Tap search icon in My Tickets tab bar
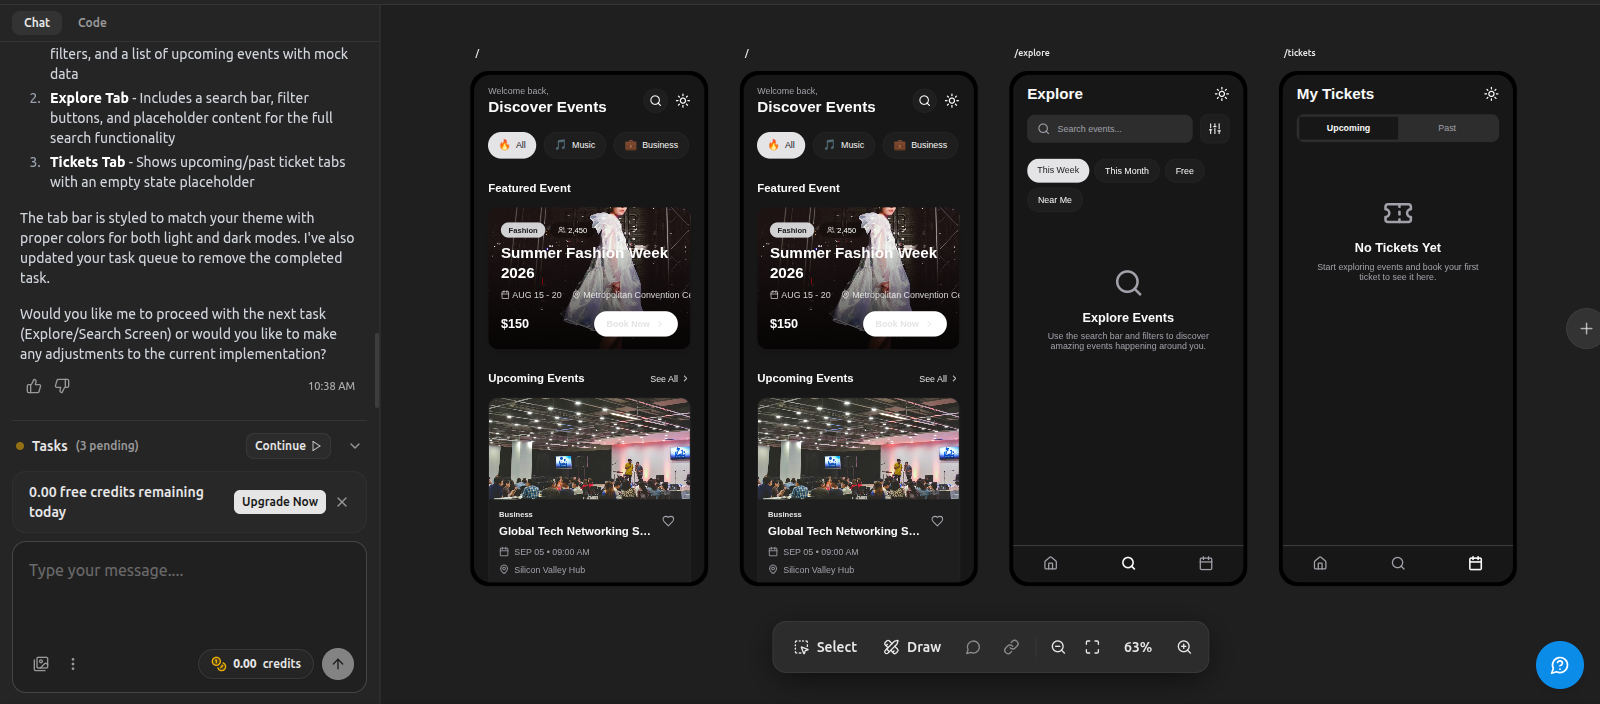Screen dimensions: 1600x704 (1398, 563)
